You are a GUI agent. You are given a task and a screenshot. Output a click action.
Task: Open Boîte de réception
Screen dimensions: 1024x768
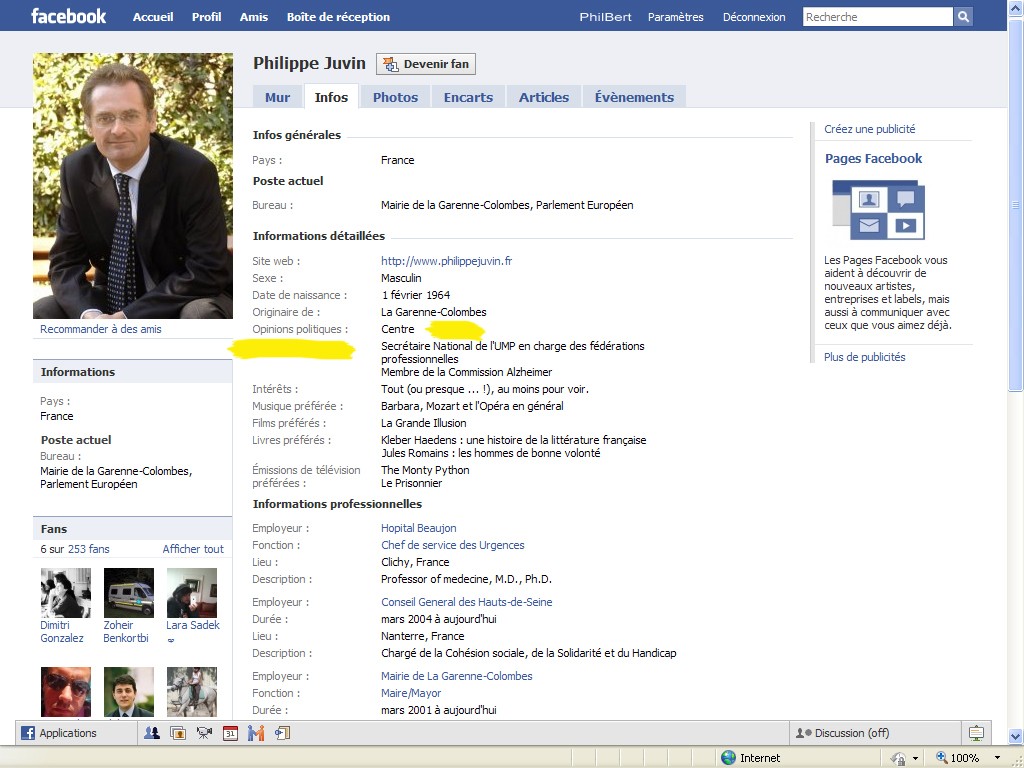[338, 17]
